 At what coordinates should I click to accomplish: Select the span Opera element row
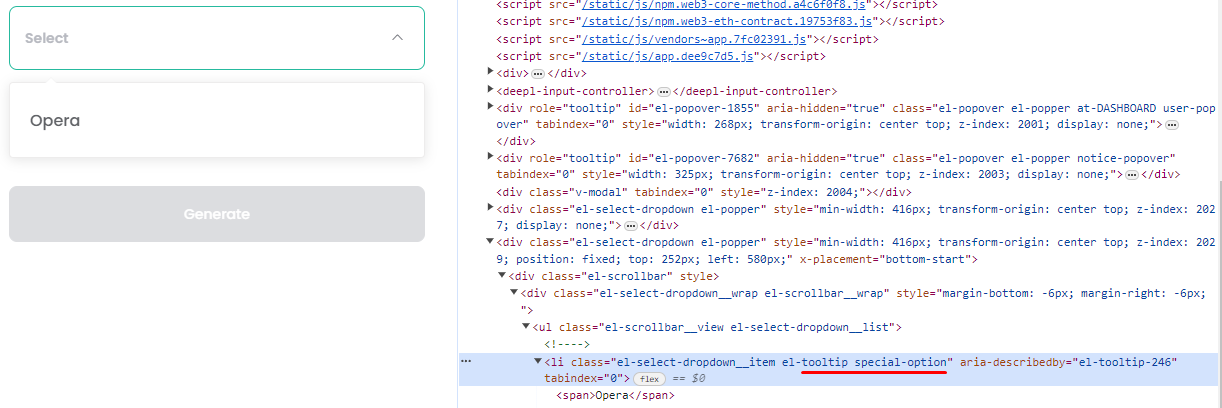coord(616,396)
